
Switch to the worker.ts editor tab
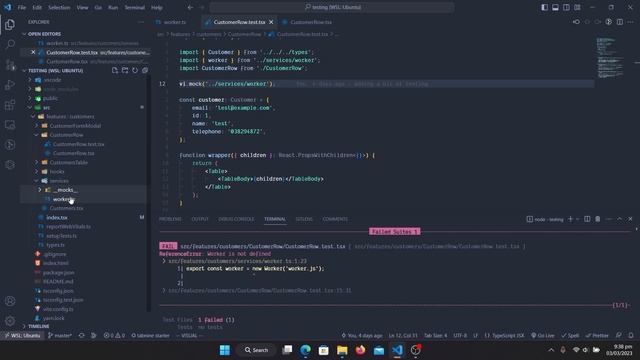(x=171, y=22)
